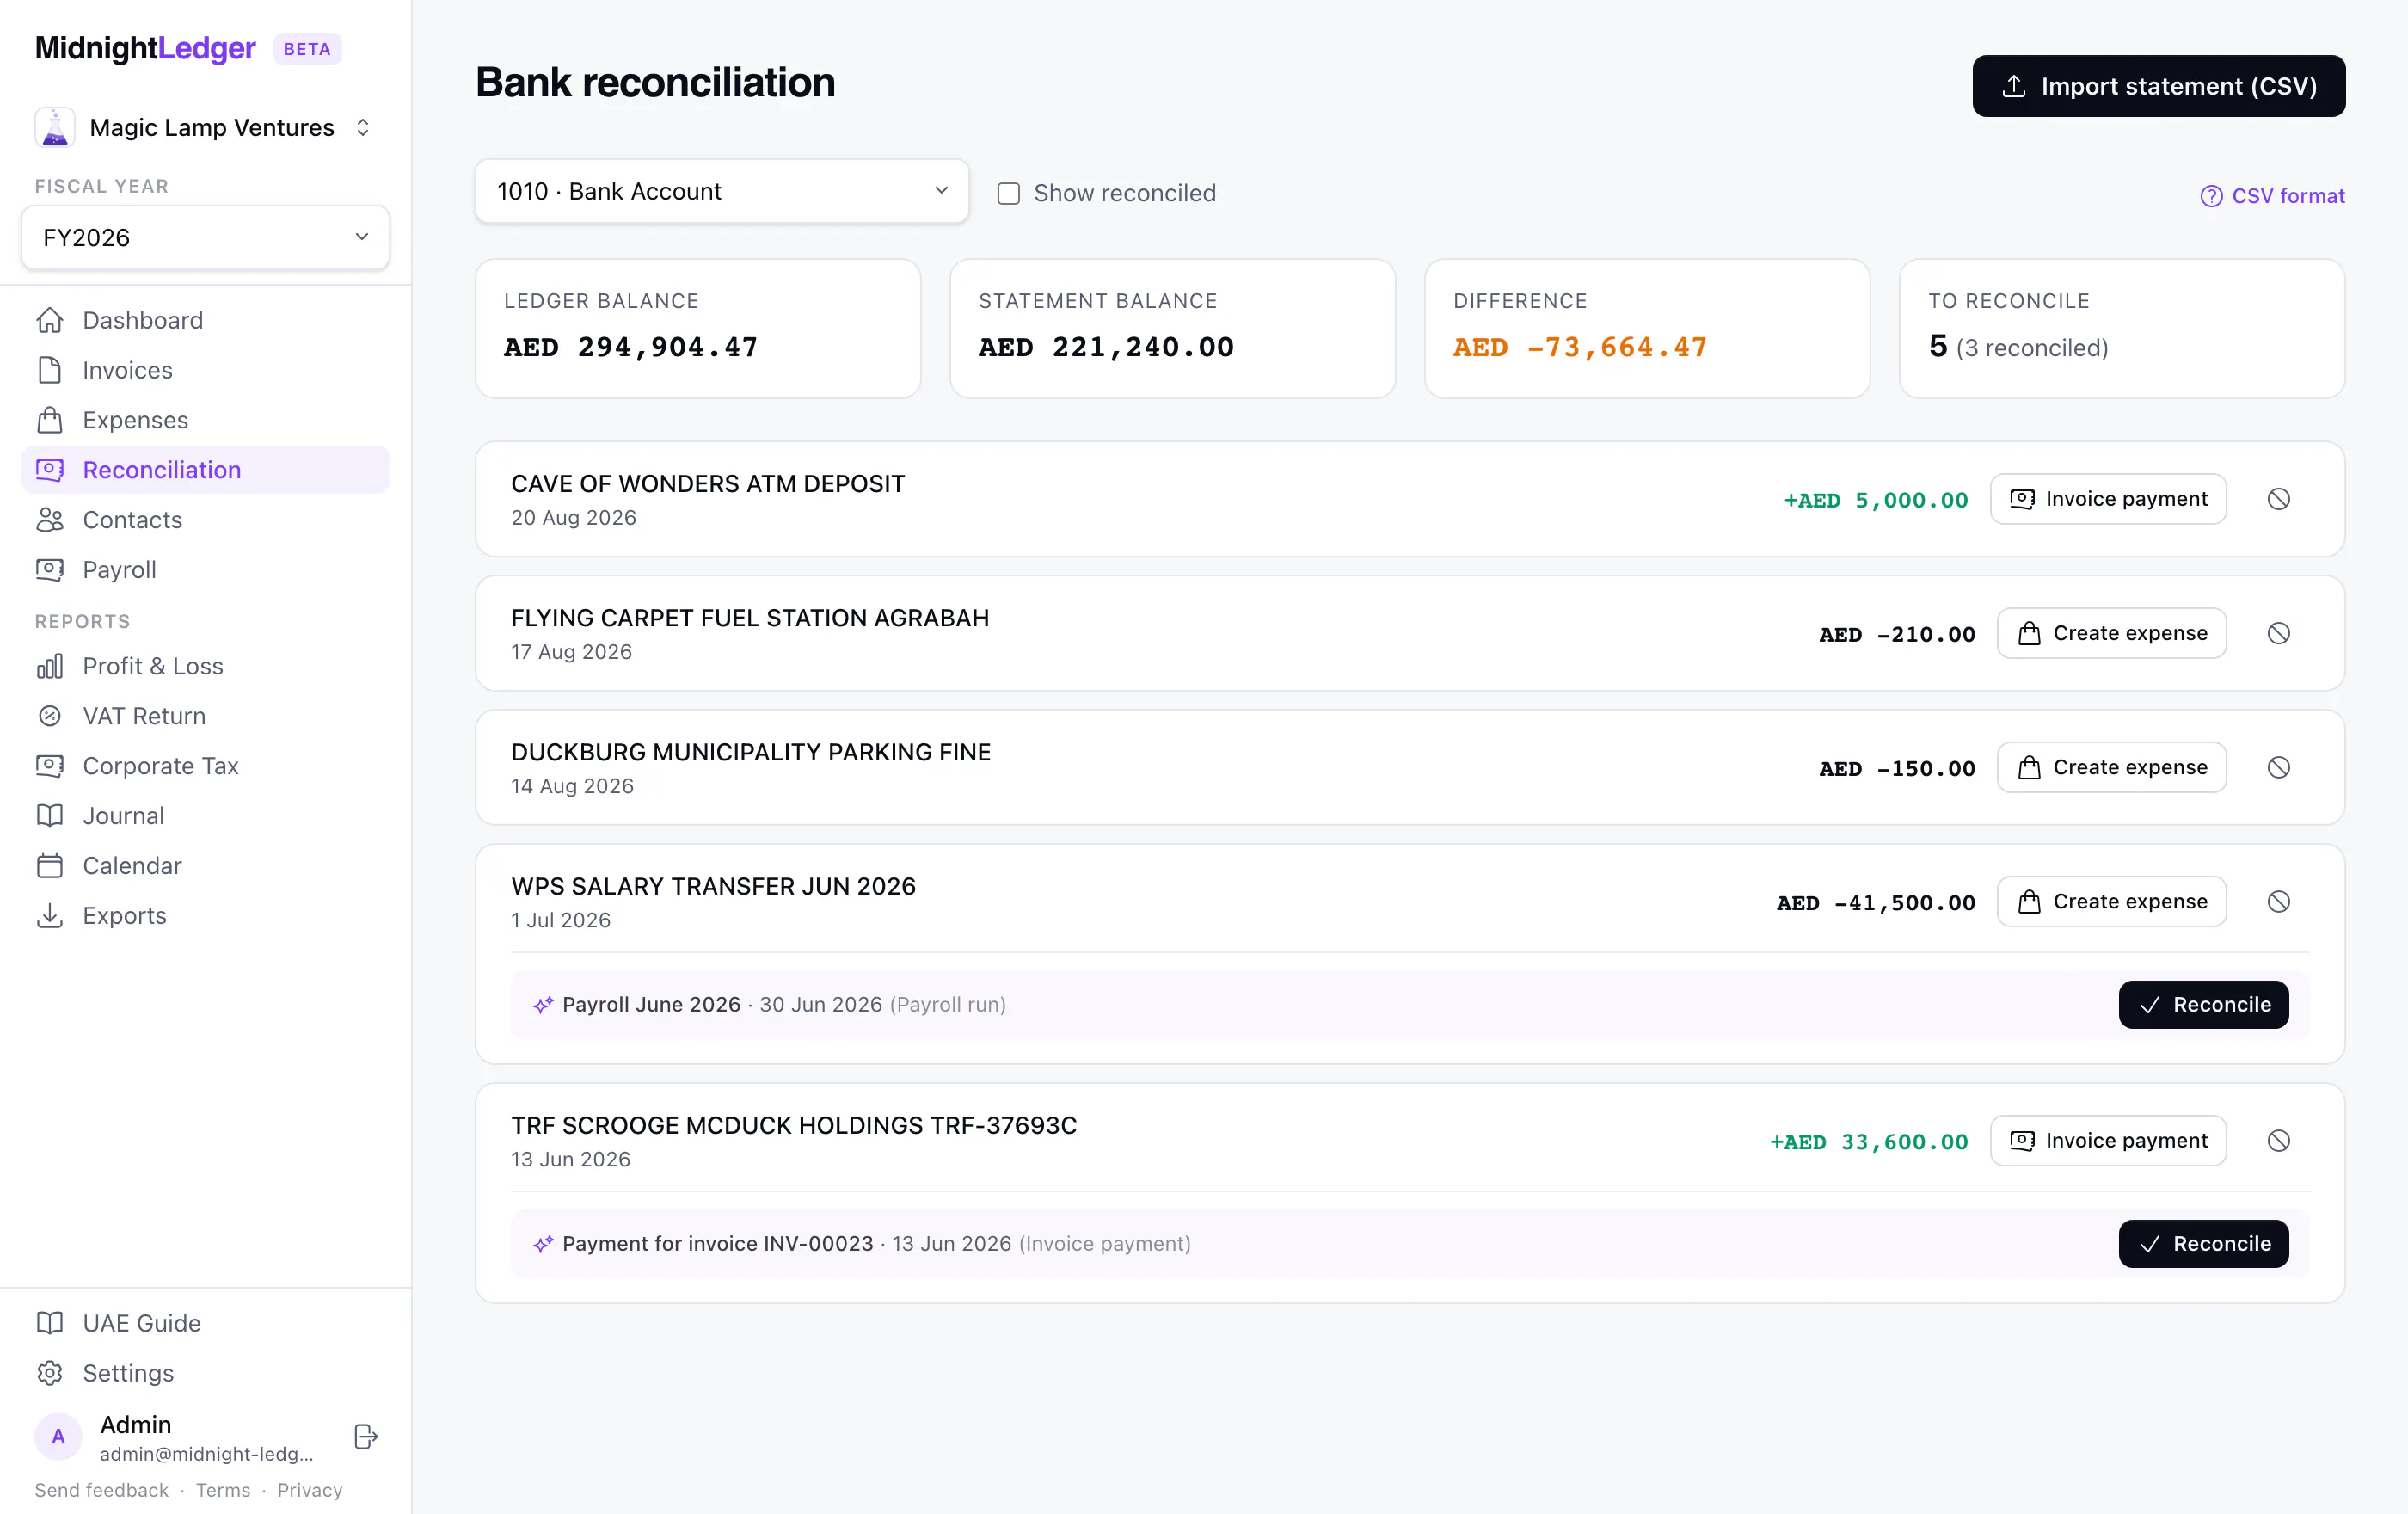Viewport: 2408px width, 1514px height.
Task: Ignore the TRF Scrooge McDuck Holdings transaction
Action: (2279, 1140)
